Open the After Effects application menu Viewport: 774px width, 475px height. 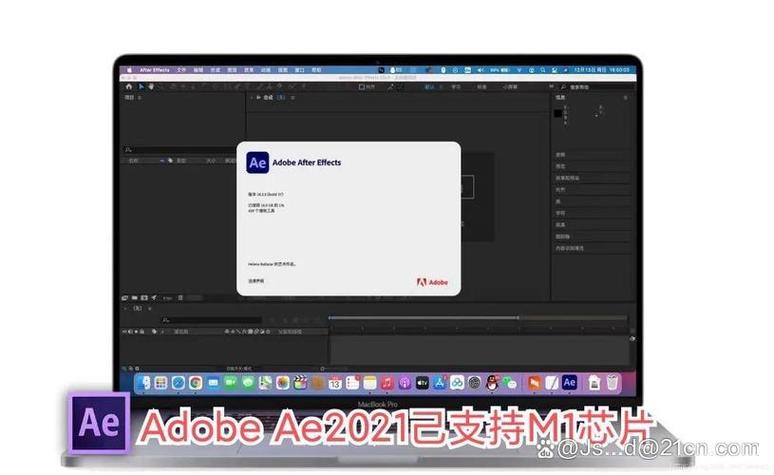155,70
